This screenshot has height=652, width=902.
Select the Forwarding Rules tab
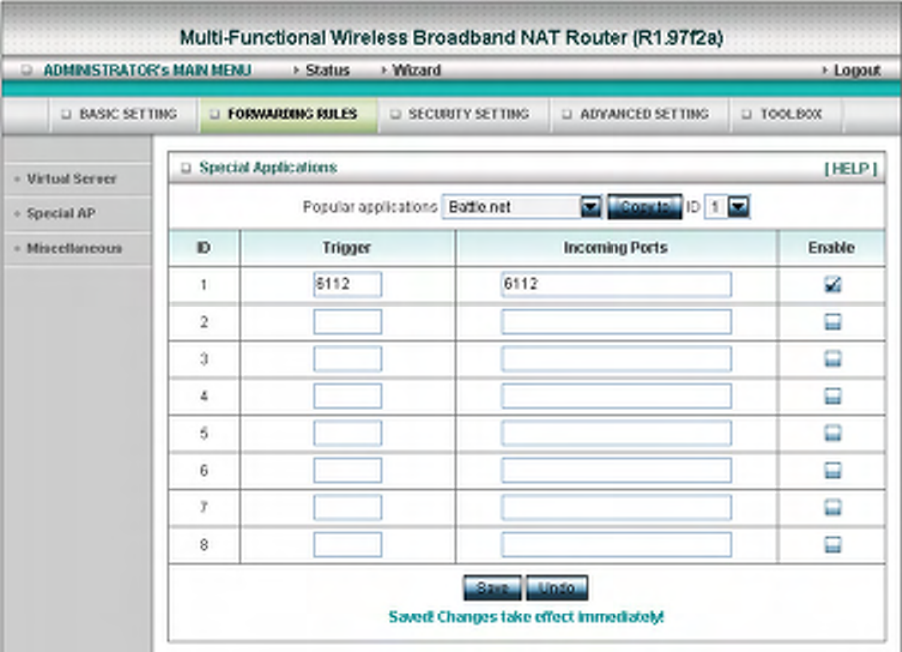(288, 114)
